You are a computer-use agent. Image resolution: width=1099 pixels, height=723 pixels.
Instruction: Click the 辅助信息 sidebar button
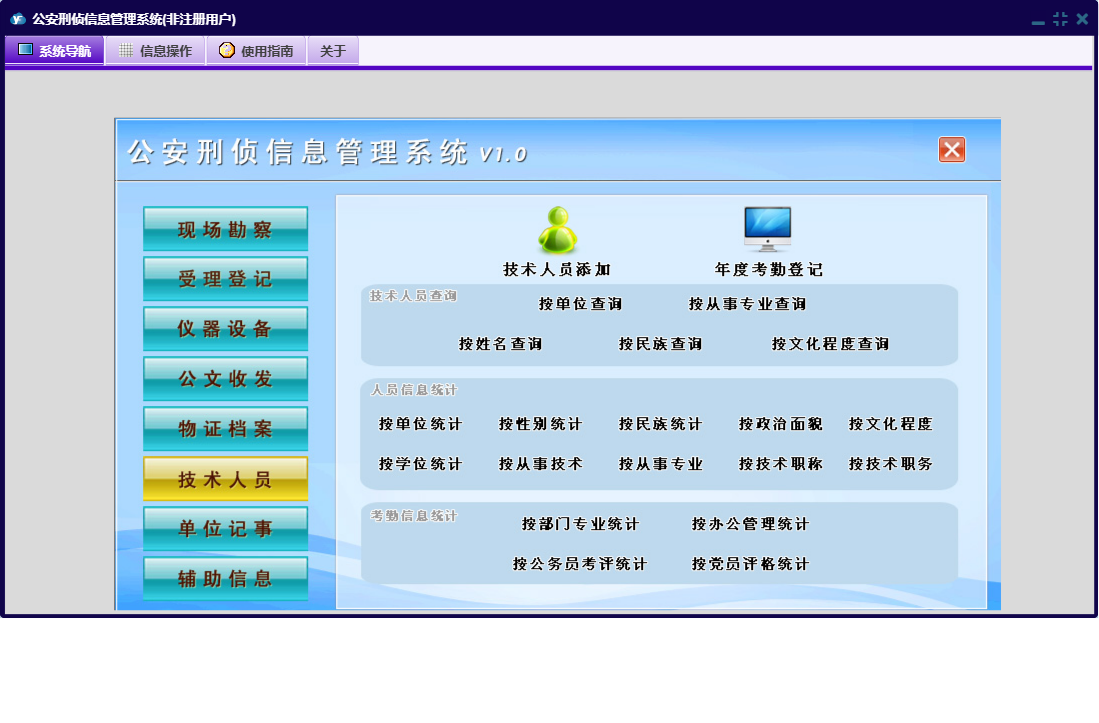coord(225,578)
